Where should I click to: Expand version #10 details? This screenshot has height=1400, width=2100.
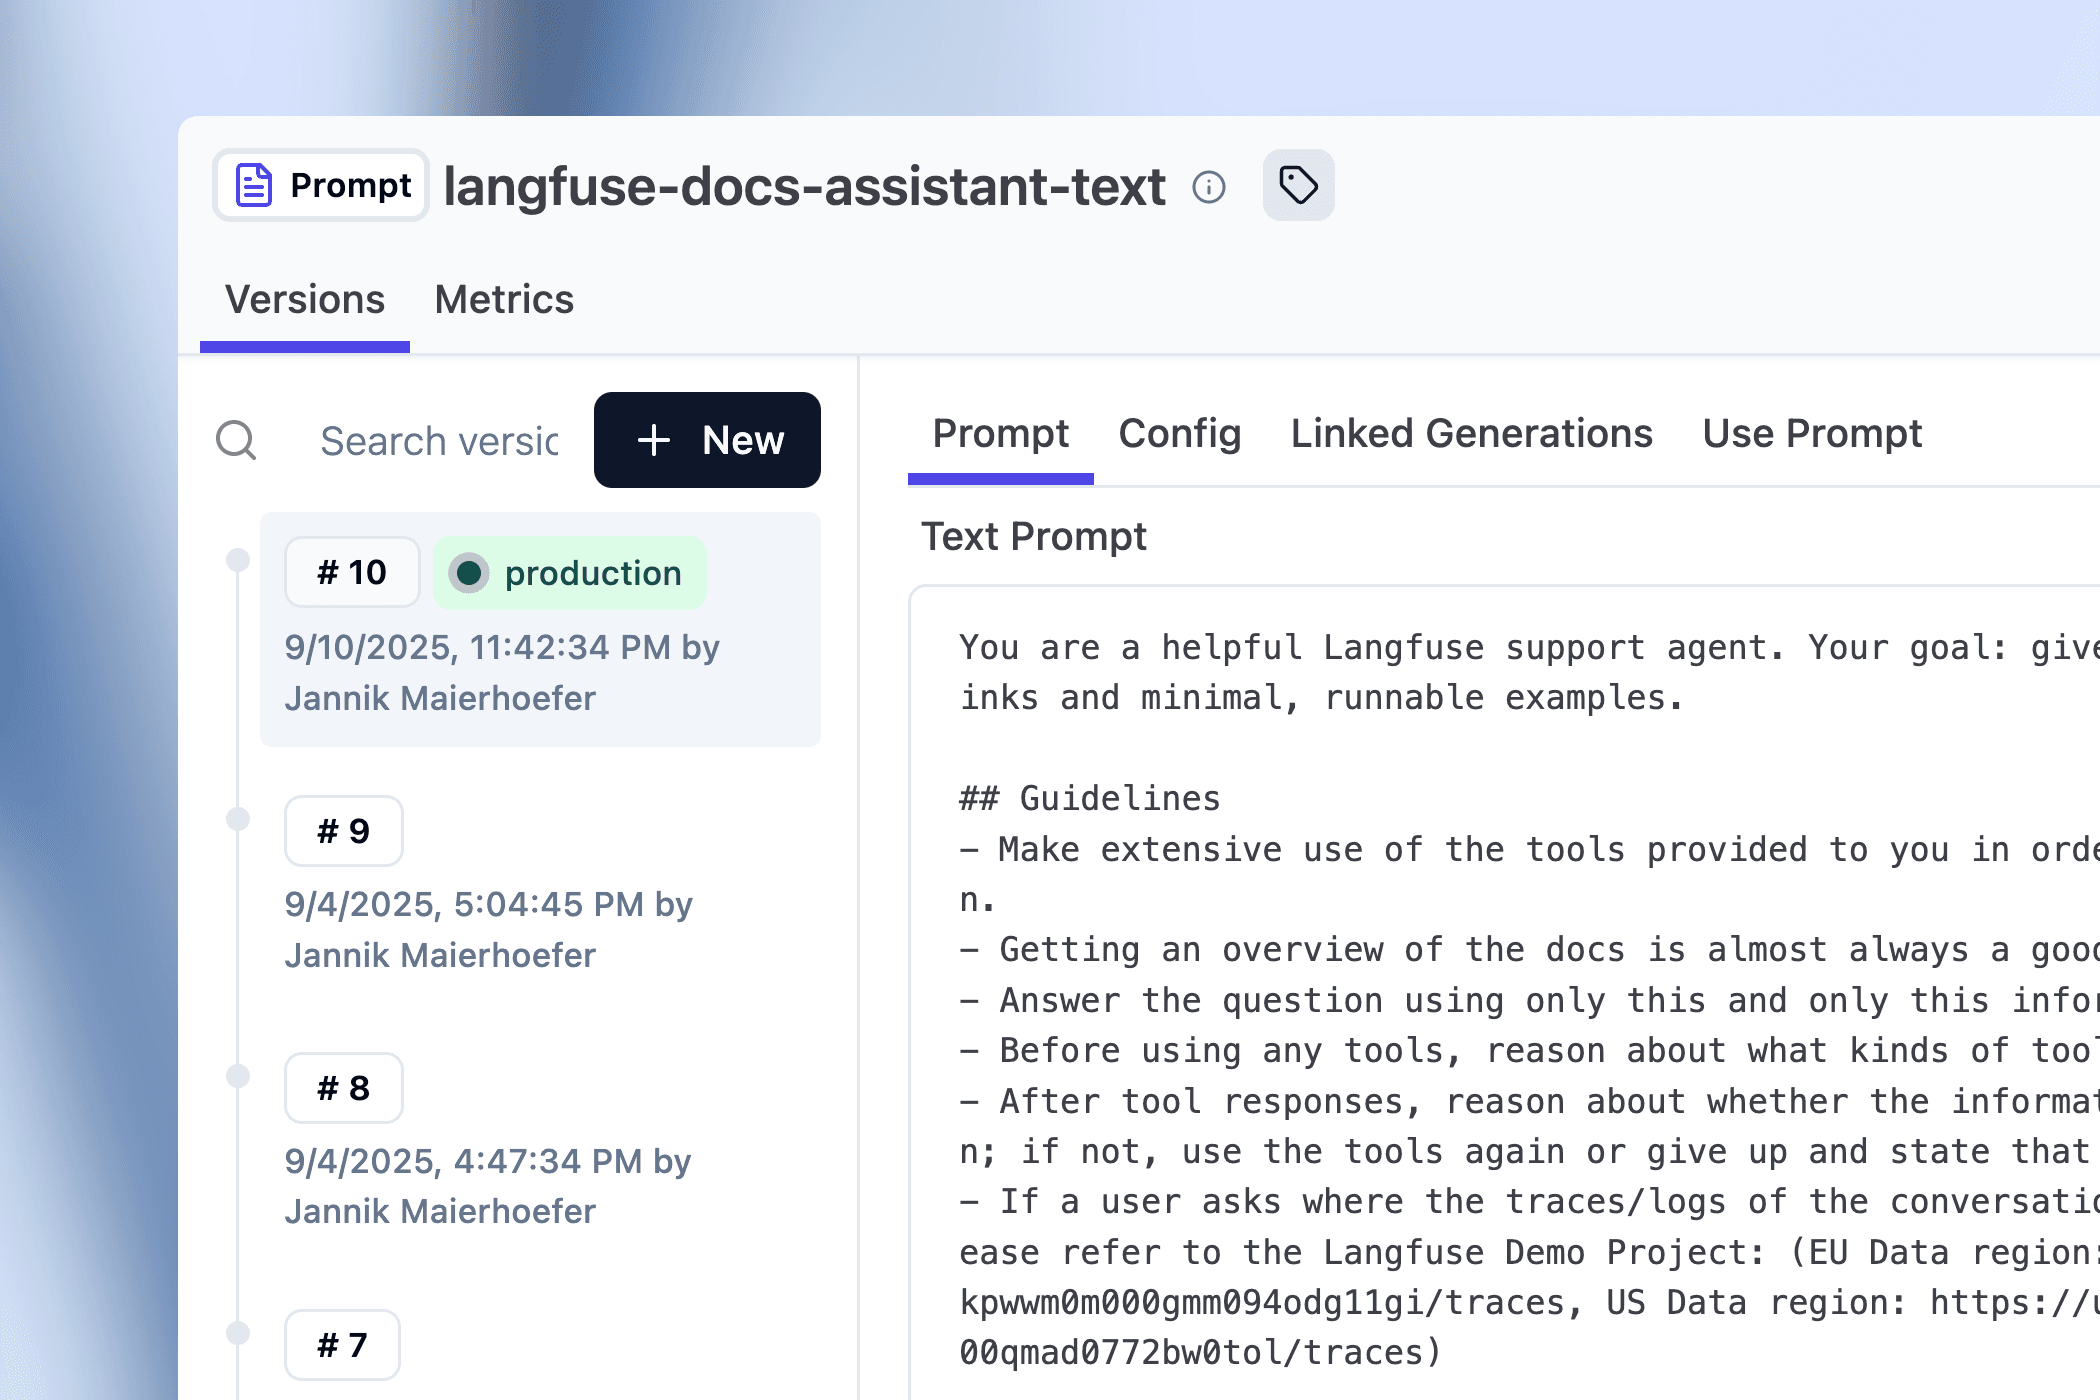coord(351,572)
